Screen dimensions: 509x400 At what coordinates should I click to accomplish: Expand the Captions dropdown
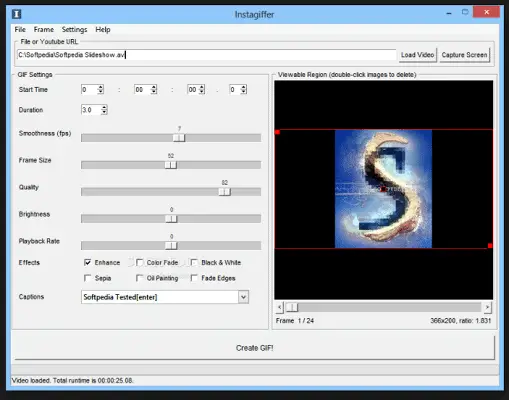click(243, 297)
